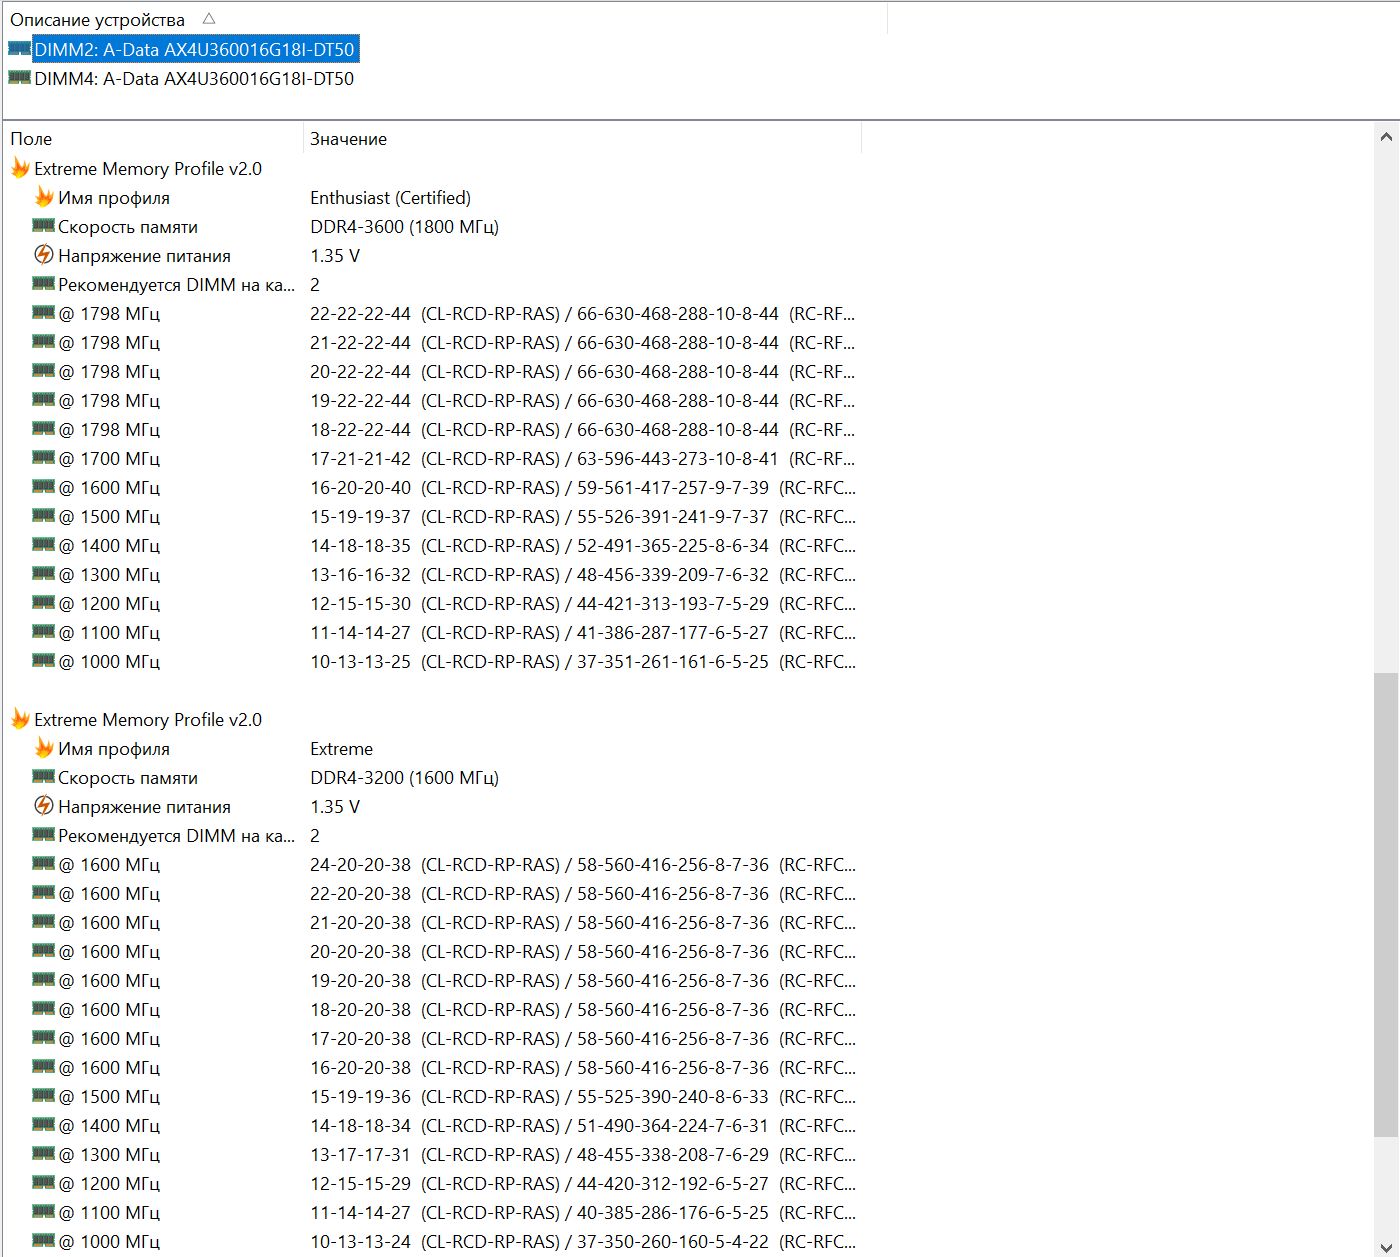Click the scrollbar up arrow
Image resolution: width=1400 pixels, height=1257 pixels.
pos(1386,137)
